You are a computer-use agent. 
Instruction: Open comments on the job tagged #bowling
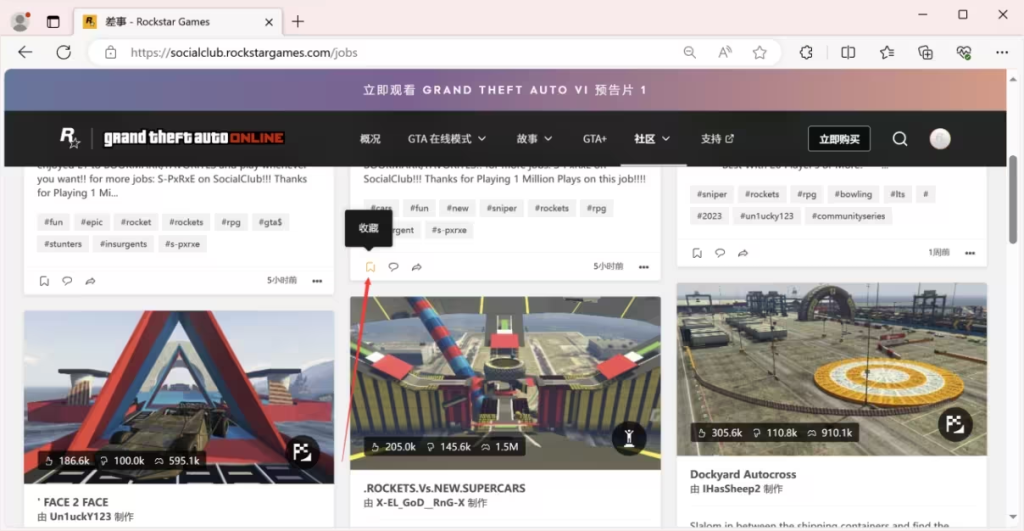(x=720, y=253)
